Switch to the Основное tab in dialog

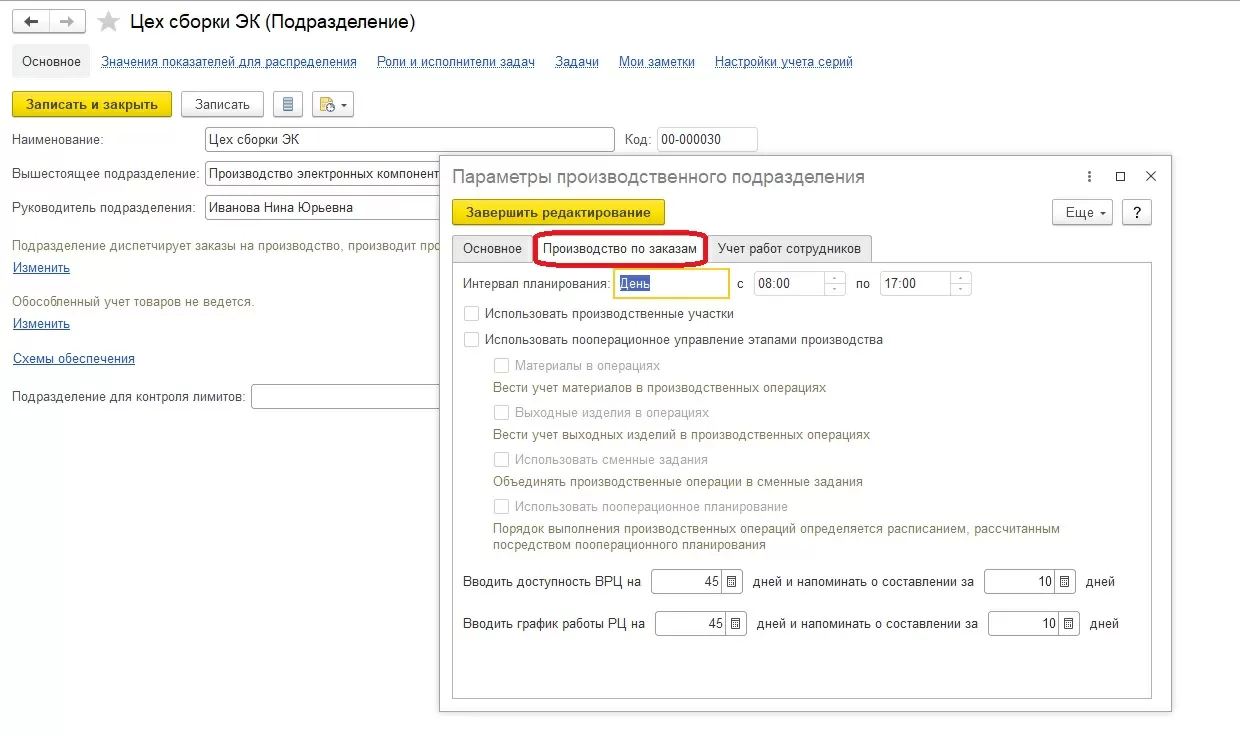pos(492,249)
